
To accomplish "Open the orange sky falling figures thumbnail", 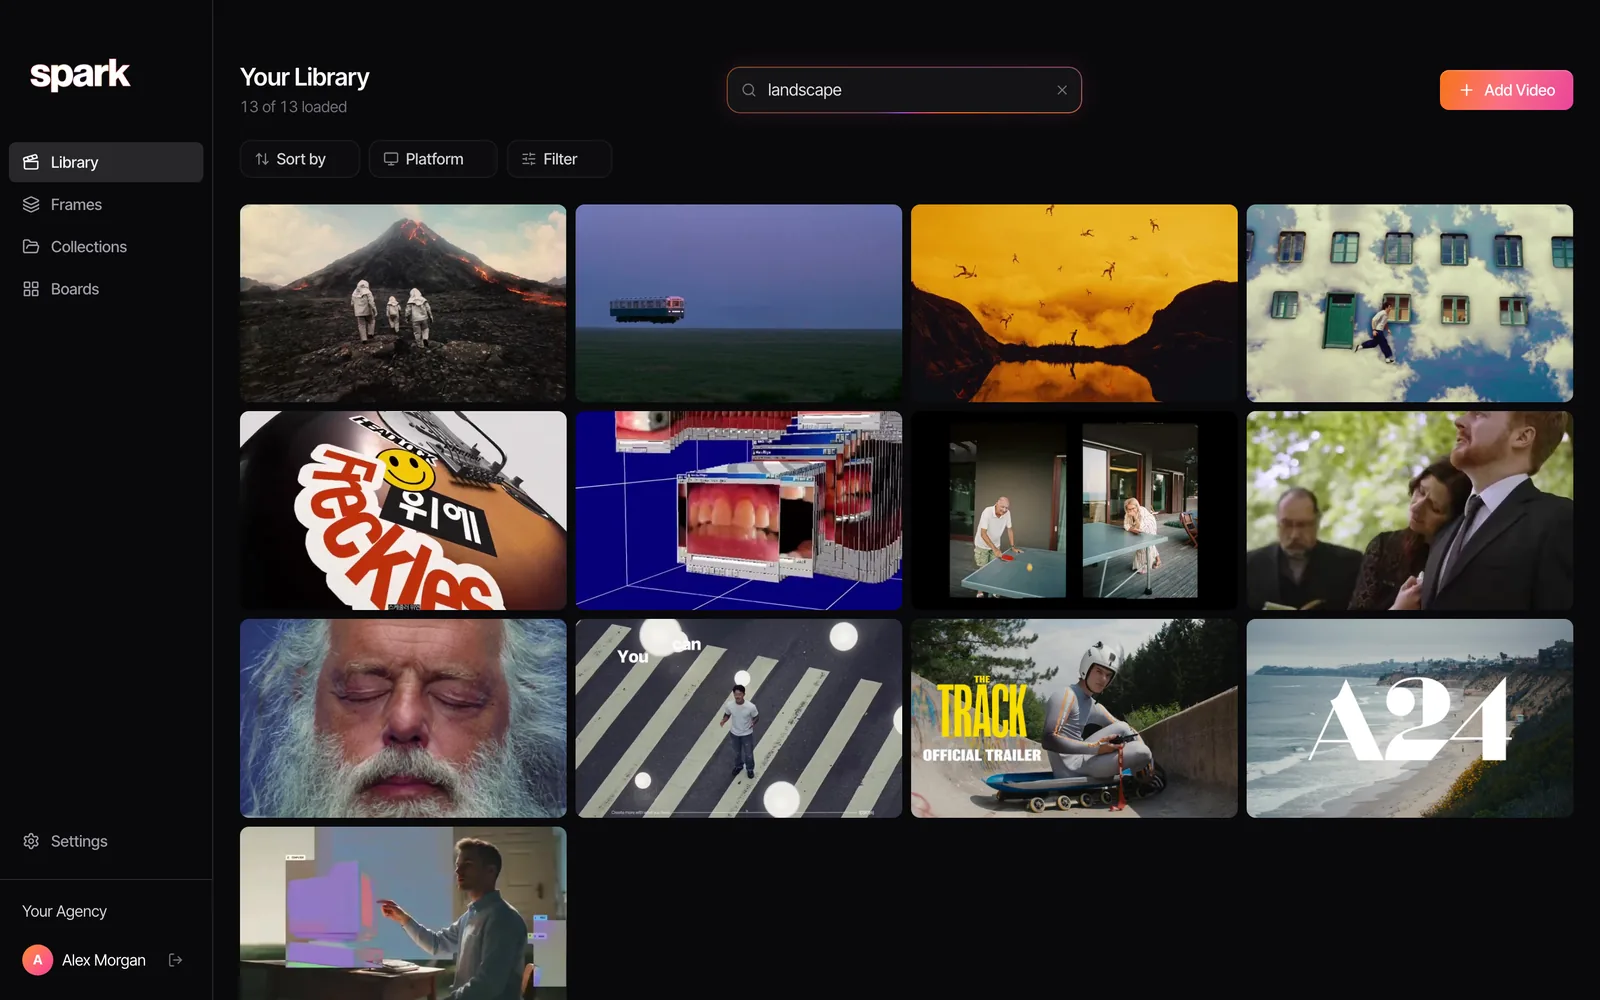I will (x=1074, y=303).
